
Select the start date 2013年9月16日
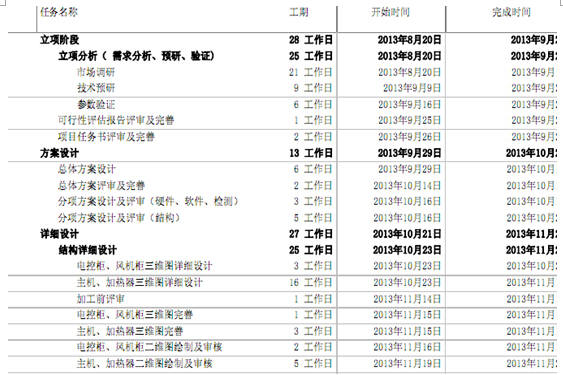coord(410,105)
